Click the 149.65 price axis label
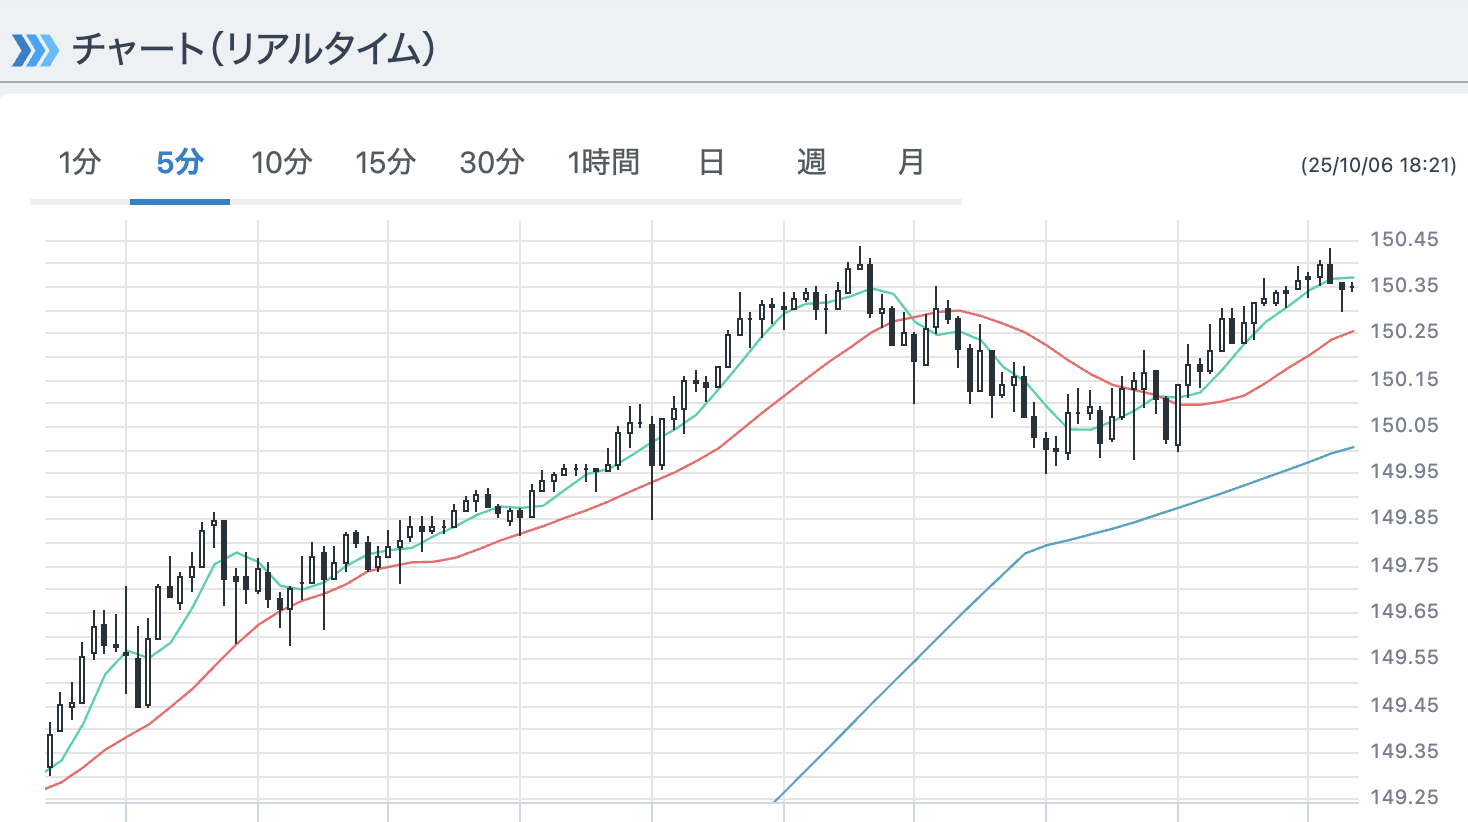The width and height of the screenshot is (1468, 822). tap(1404, 611)
